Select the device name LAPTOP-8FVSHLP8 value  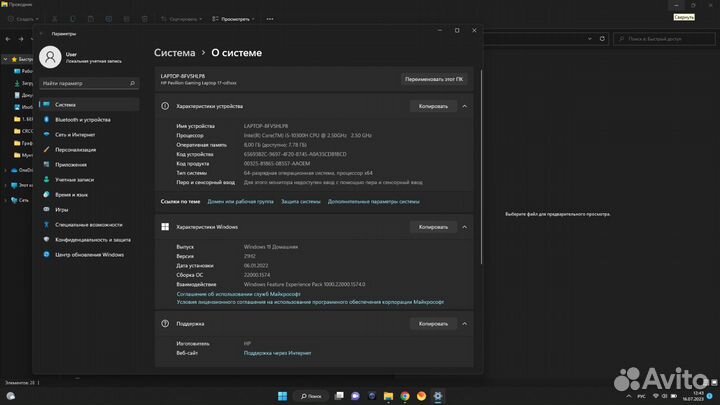click(266, 126)
